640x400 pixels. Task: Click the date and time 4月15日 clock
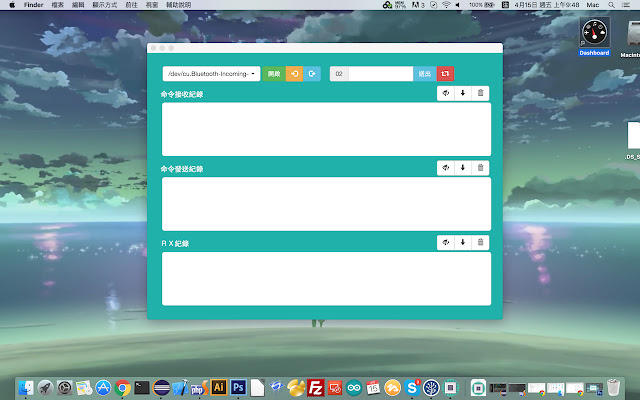point(547,5)
